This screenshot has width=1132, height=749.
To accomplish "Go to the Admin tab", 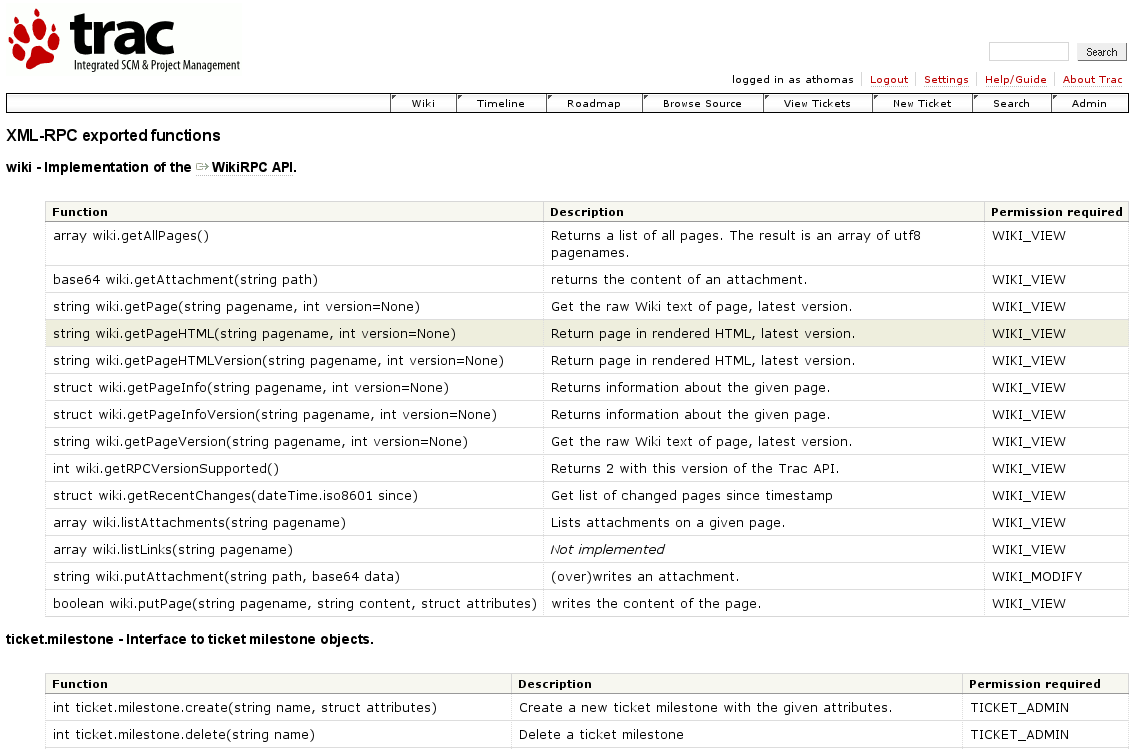I will (1089, 103).
